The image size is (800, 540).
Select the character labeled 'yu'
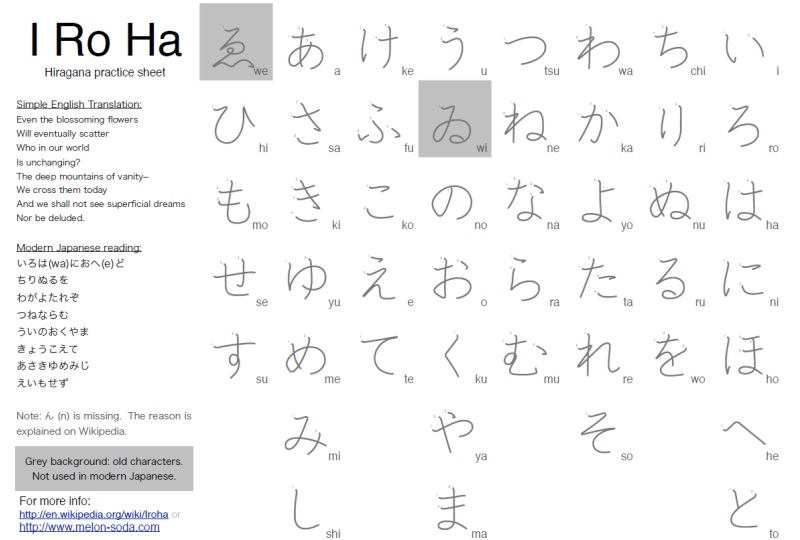click(x=307, y=277)
